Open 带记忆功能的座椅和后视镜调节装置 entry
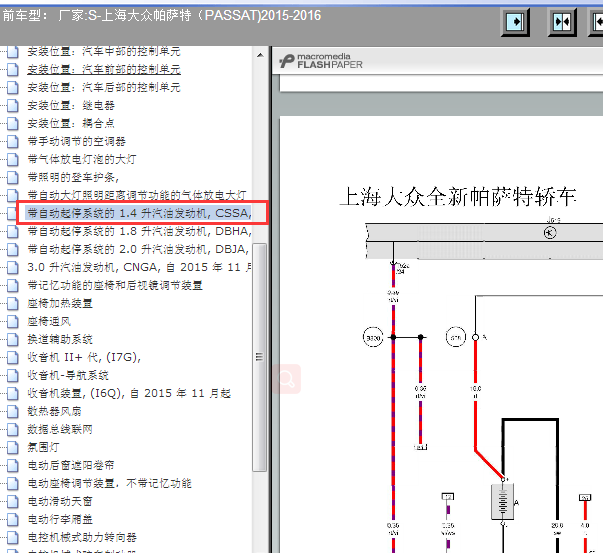The height and width of the screenshot is (553, 603). pyautogui.click(x=115, y=285)
